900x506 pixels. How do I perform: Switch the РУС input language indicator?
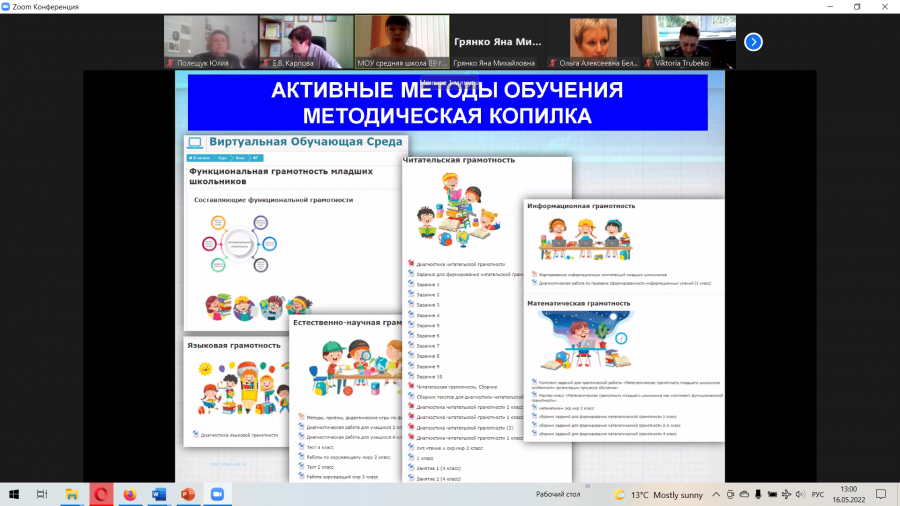818,495
